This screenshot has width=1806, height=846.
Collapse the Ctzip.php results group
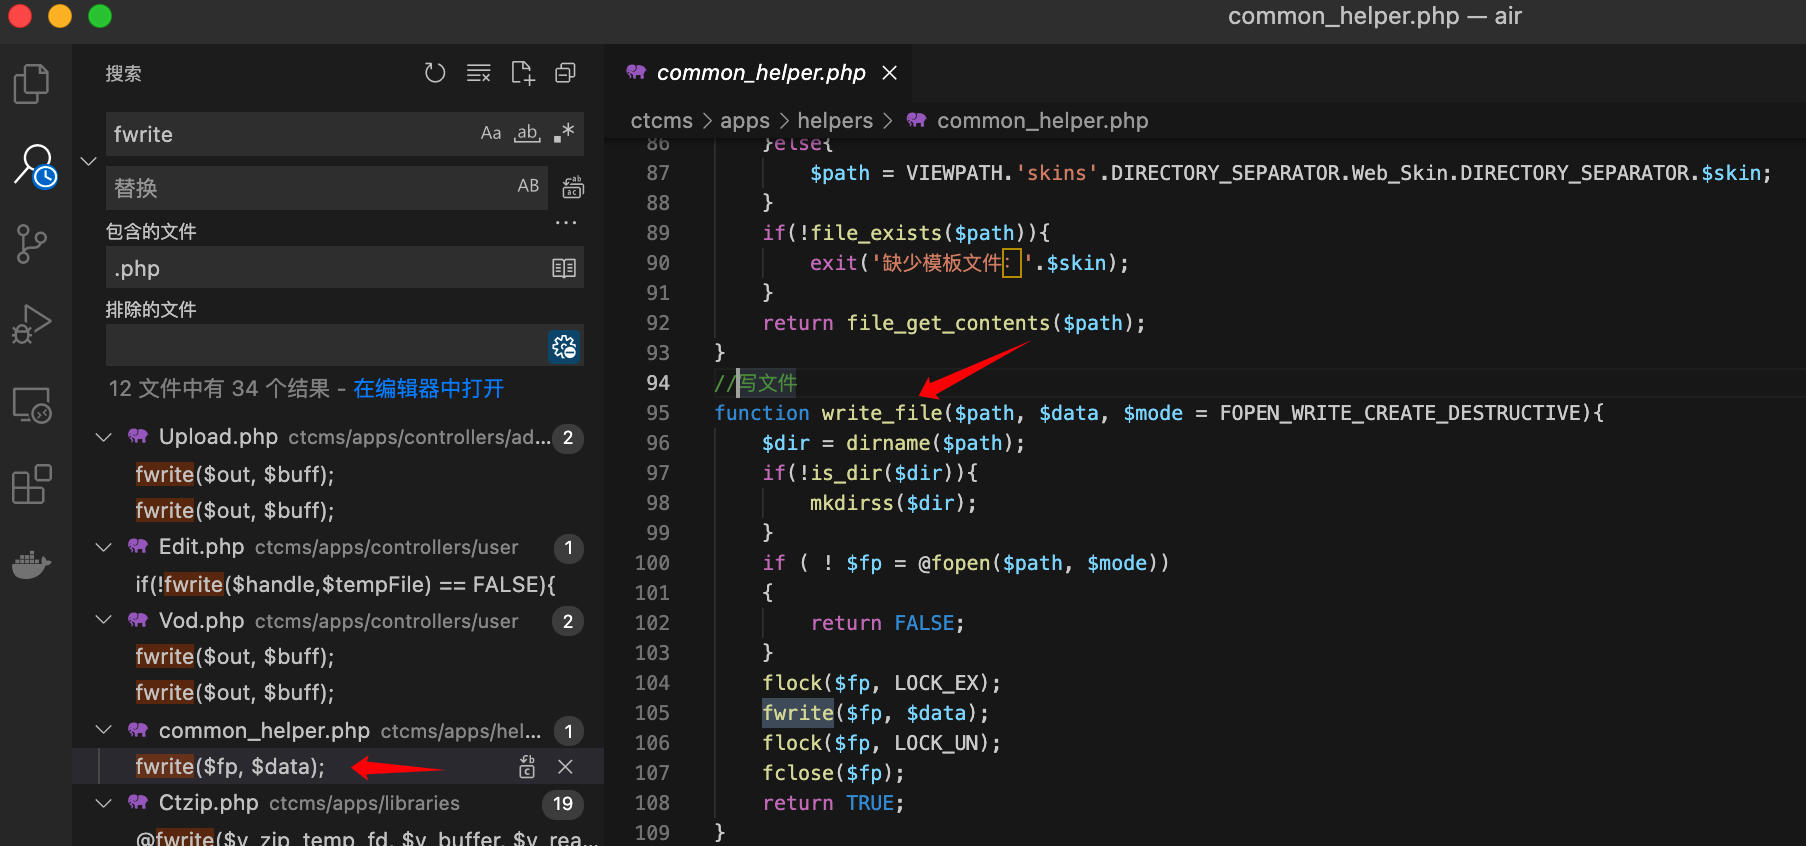point(103,804)
